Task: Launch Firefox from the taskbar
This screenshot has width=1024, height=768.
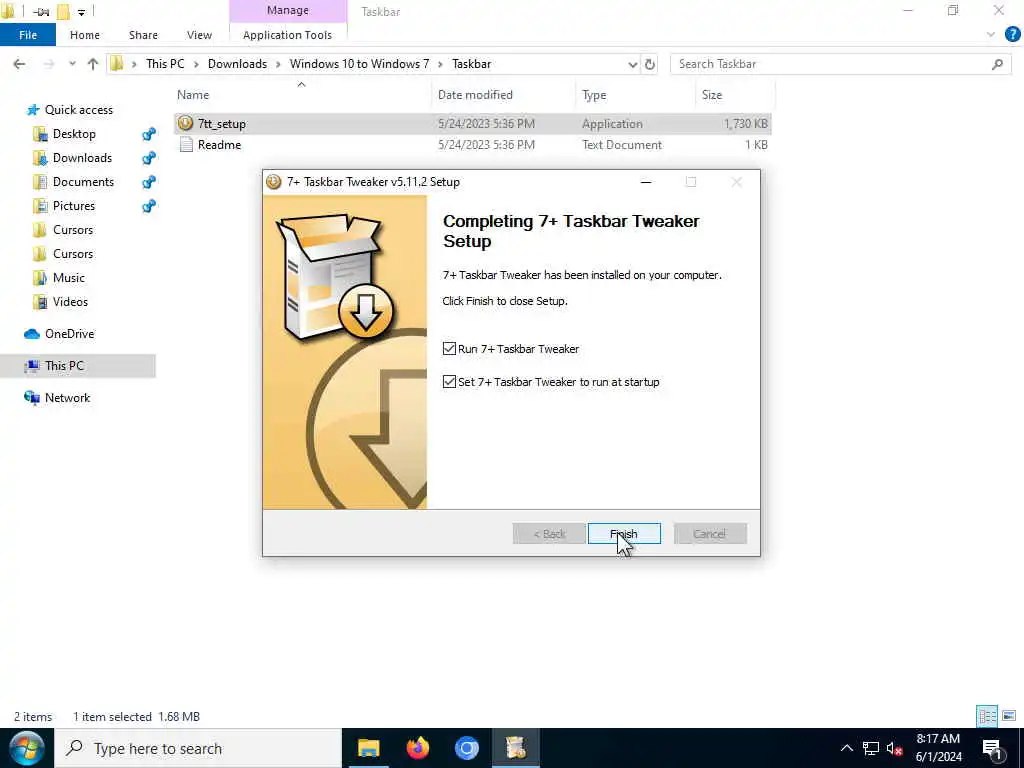Action: click(x=417, y=748)
